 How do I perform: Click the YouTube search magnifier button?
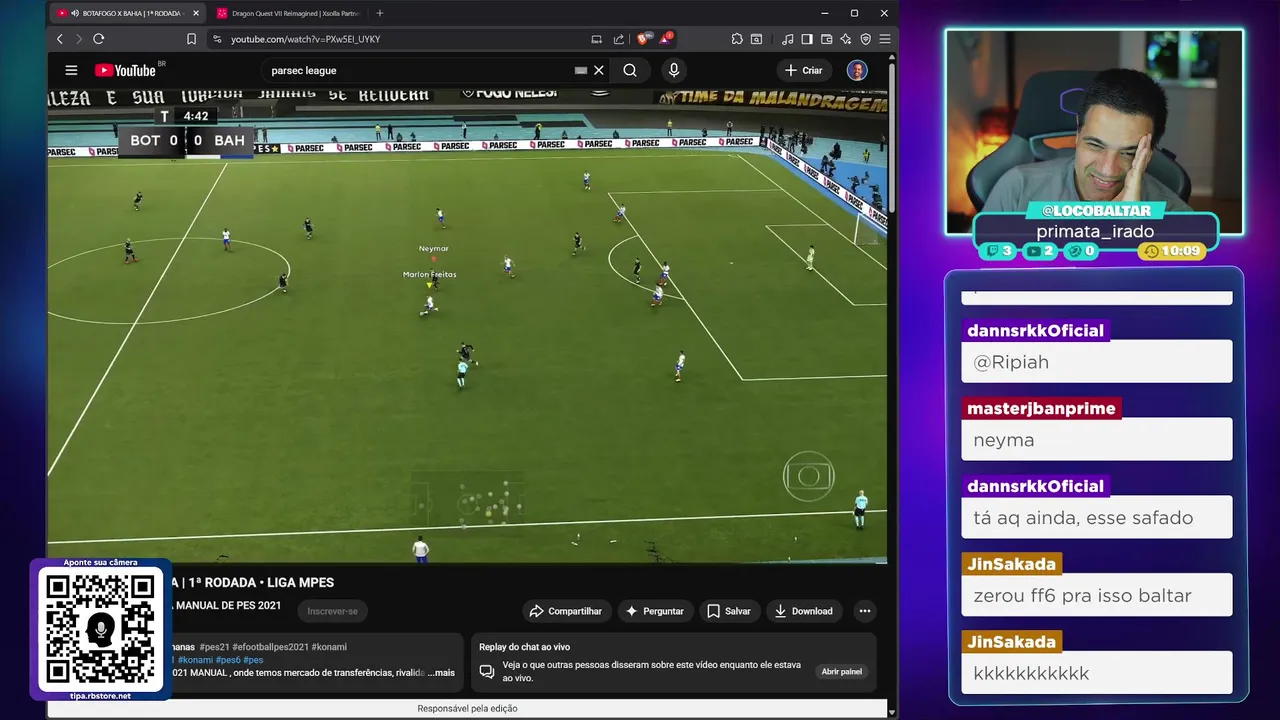[x=630, y=70]
